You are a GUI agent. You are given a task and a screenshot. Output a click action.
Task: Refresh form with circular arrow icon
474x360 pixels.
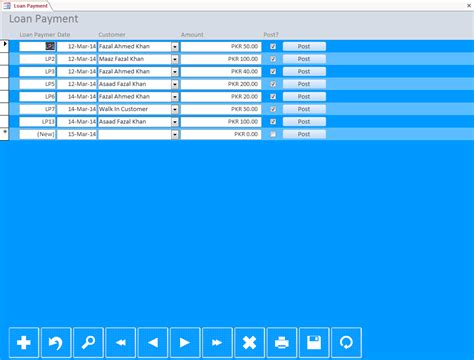pyautogui.click(x=346, y=342)
